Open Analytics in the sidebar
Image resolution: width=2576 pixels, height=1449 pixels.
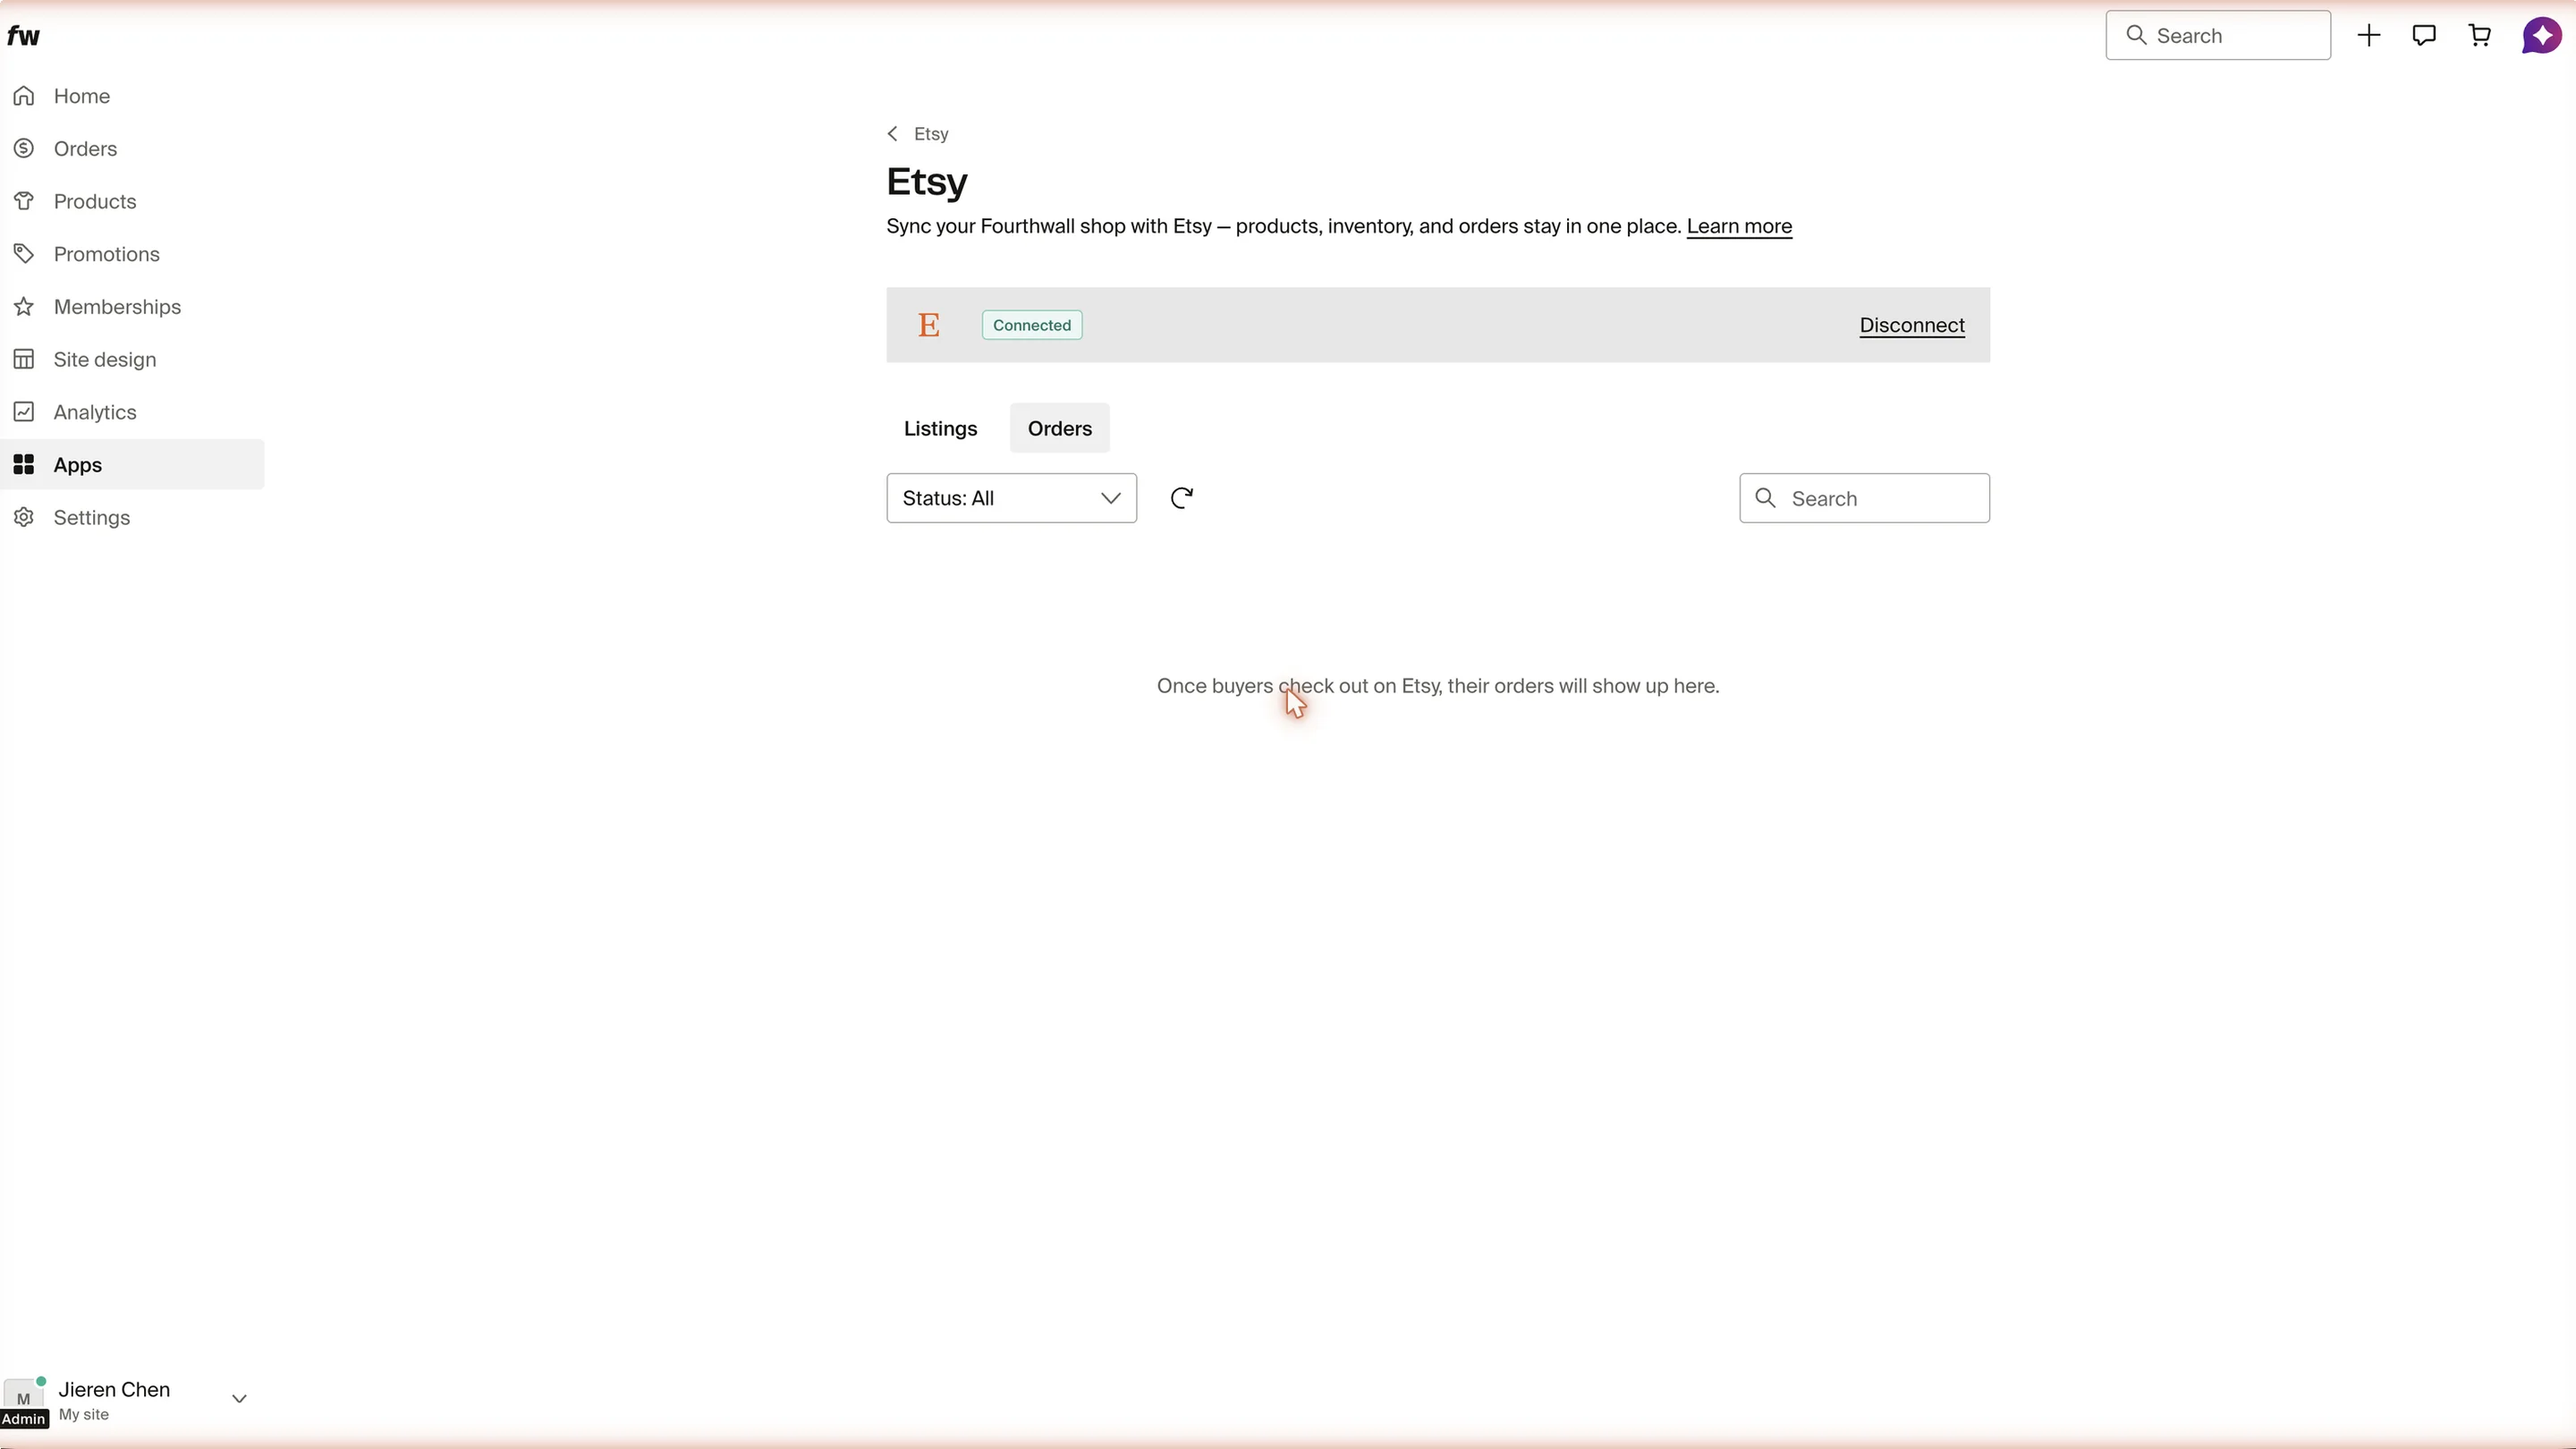pos(132,412)
